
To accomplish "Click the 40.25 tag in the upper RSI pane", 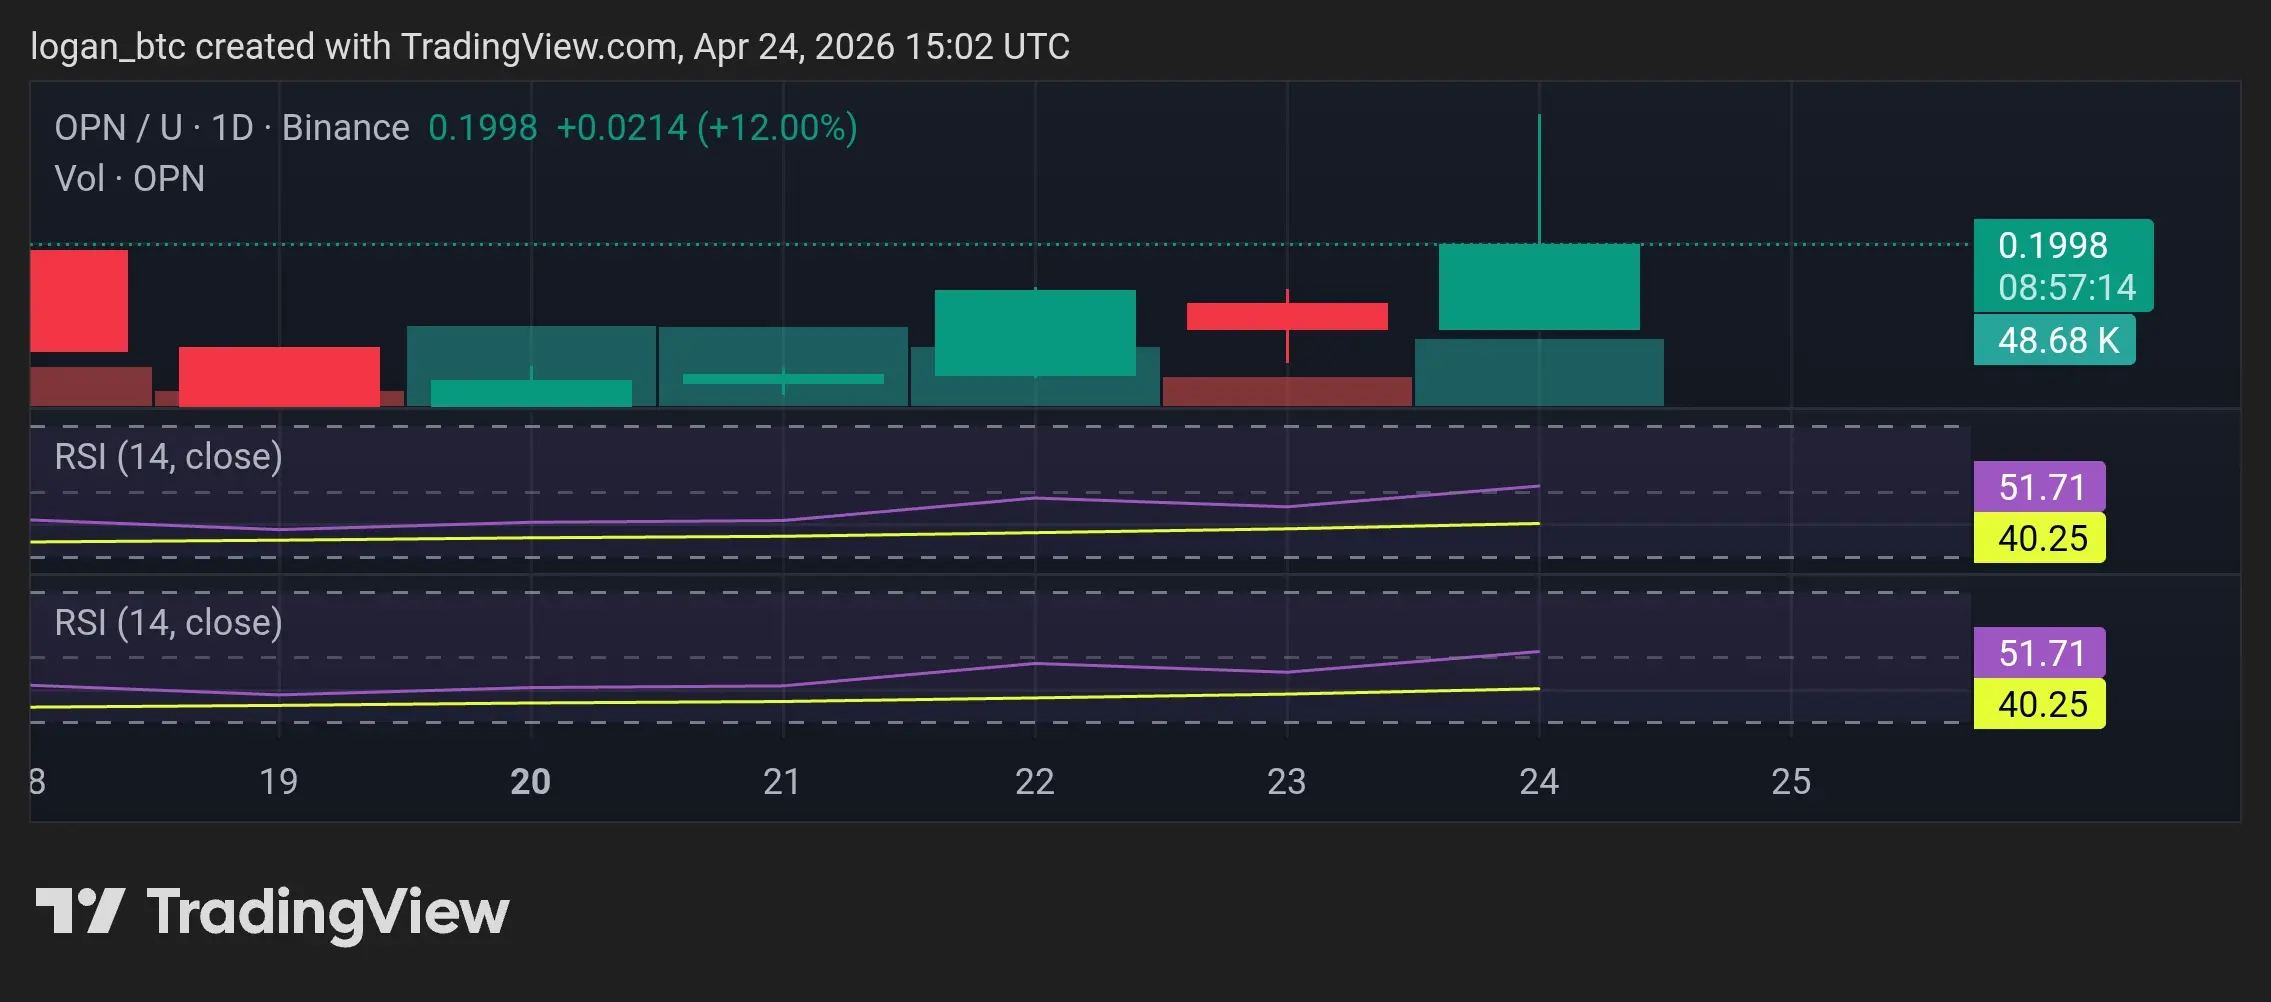I will tap(2040, 538).
